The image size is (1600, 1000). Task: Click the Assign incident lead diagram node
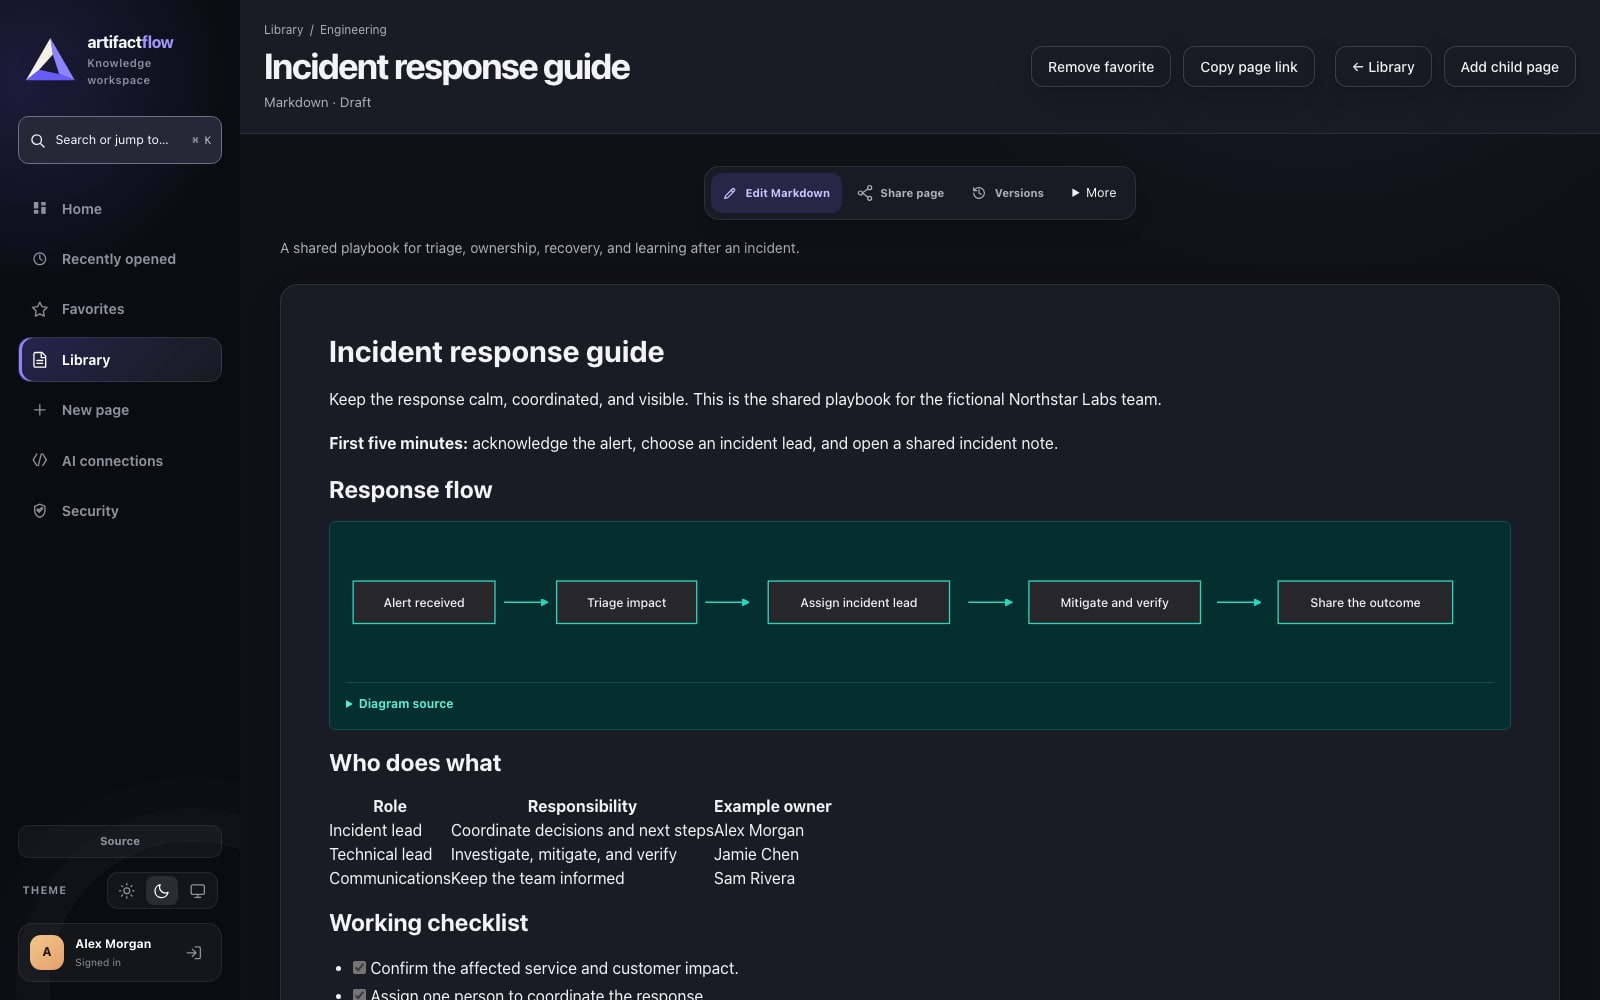click(858, 602)
